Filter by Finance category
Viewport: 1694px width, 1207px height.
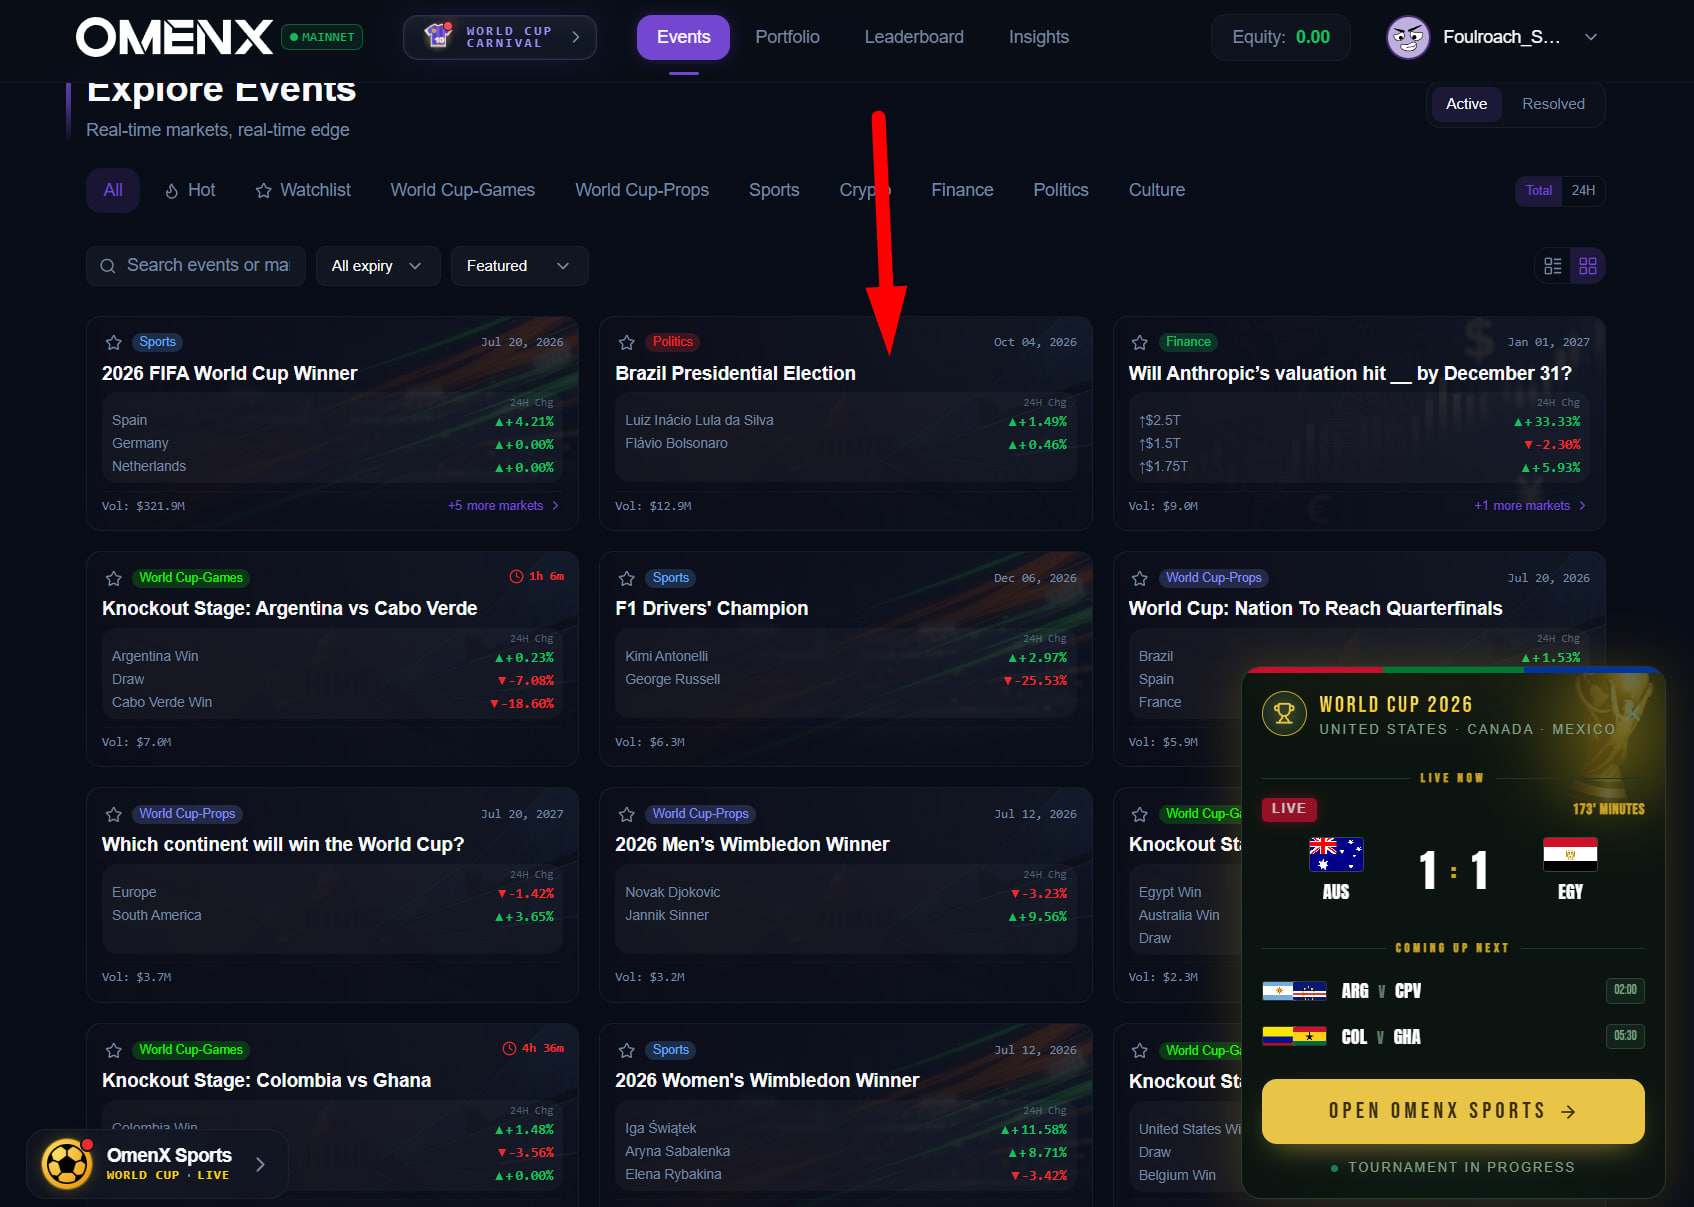(962, 190)
